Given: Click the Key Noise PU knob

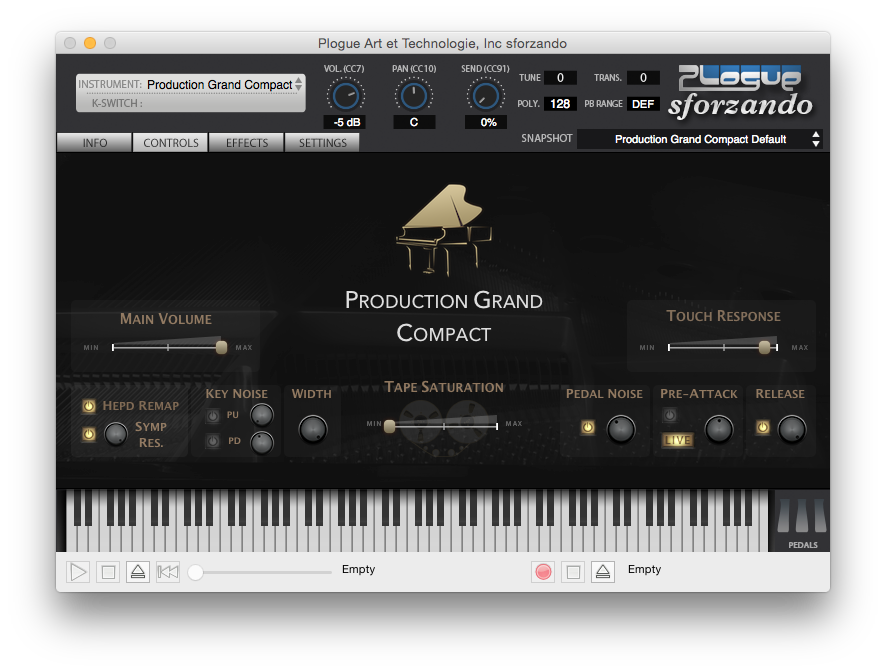Looking at the screenshot, I should (x=262, y=415).
